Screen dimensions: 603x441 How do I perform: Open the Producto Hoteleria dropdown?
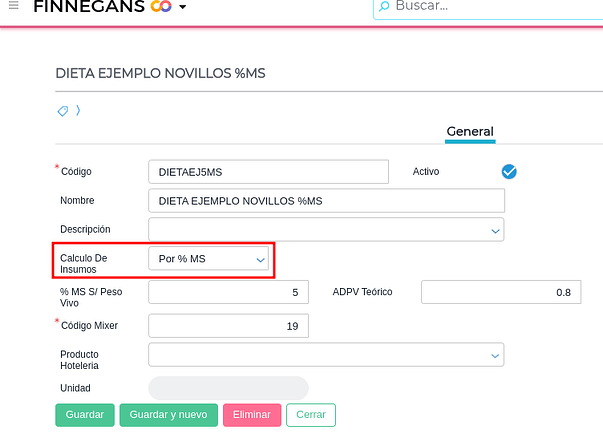326,355
